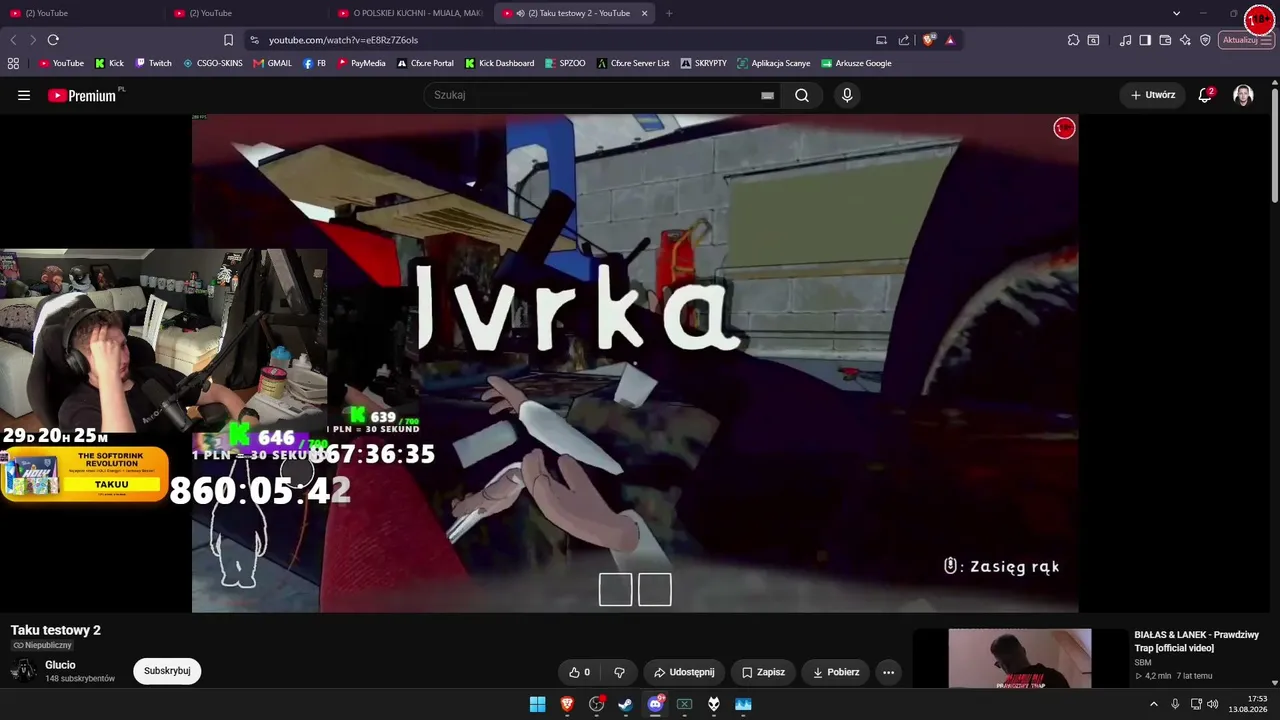This screenshot has width=1280, height=720.
Task: Open Brave browser from the taskbar
Action: pyautogui.click(x=567, y=704)
